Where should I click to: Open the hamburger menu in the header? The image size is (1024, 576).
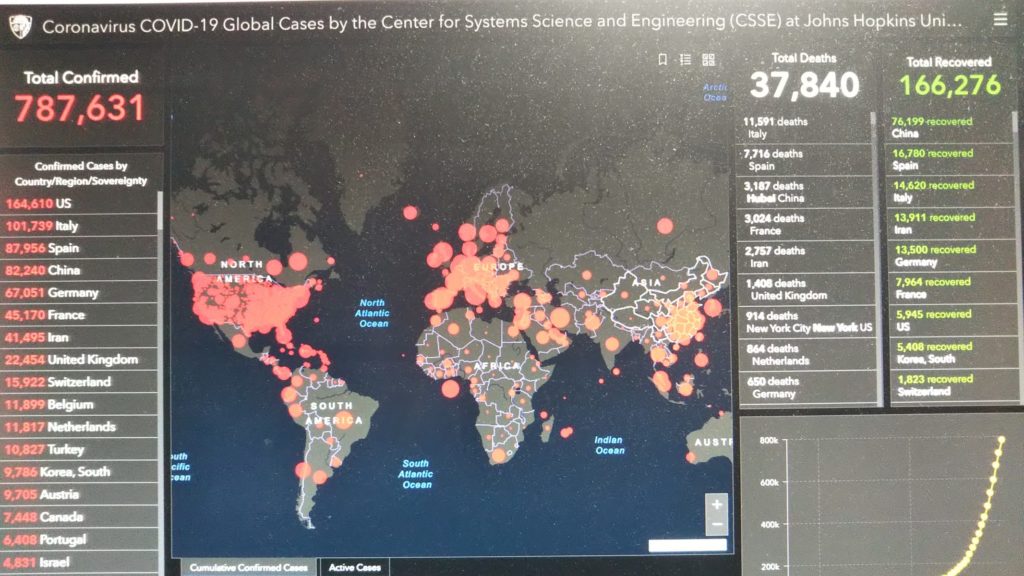(1001, 19)
